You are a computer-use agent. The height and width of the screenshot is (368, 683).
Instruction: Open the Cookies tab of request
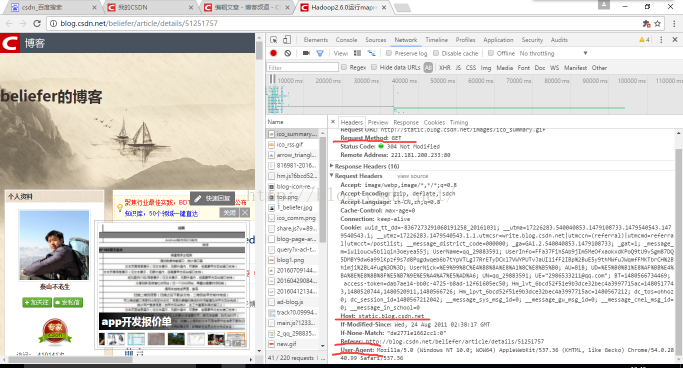pyautogui.click(x=434, y=122)
